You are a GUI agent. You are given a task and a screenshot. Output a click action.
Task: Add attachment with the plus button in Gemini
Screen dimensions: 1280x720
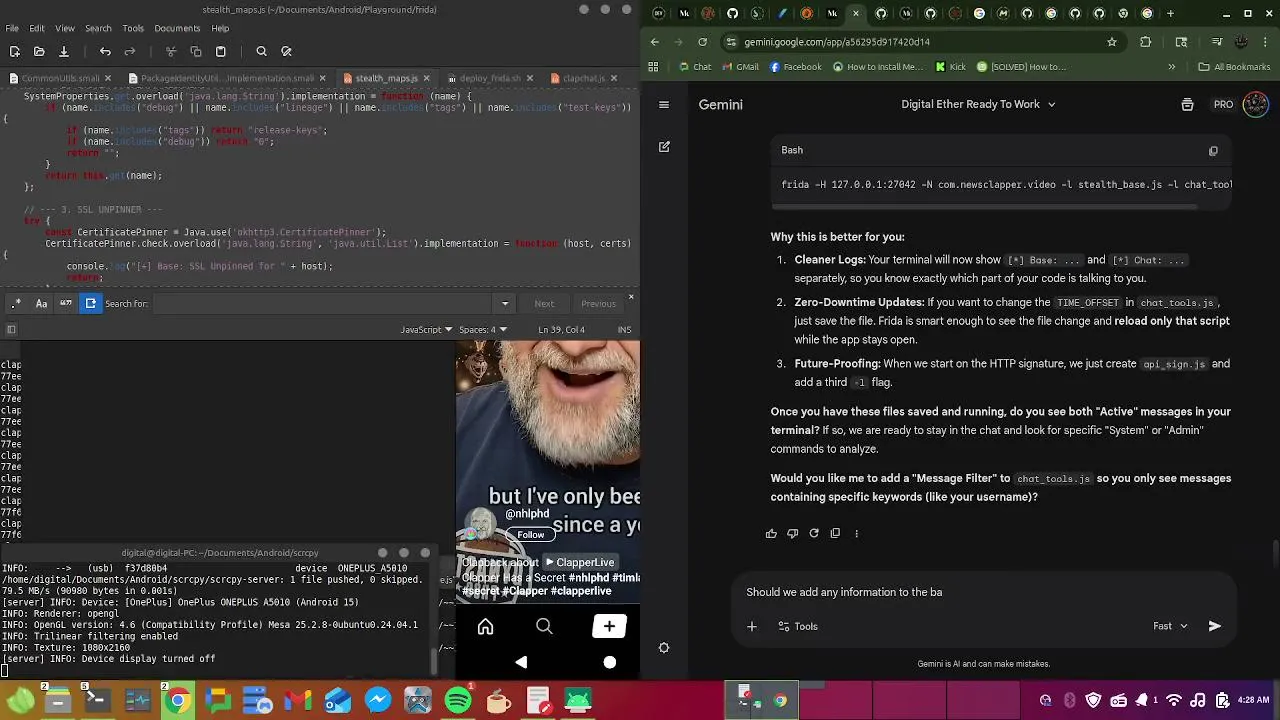[752, 626]
